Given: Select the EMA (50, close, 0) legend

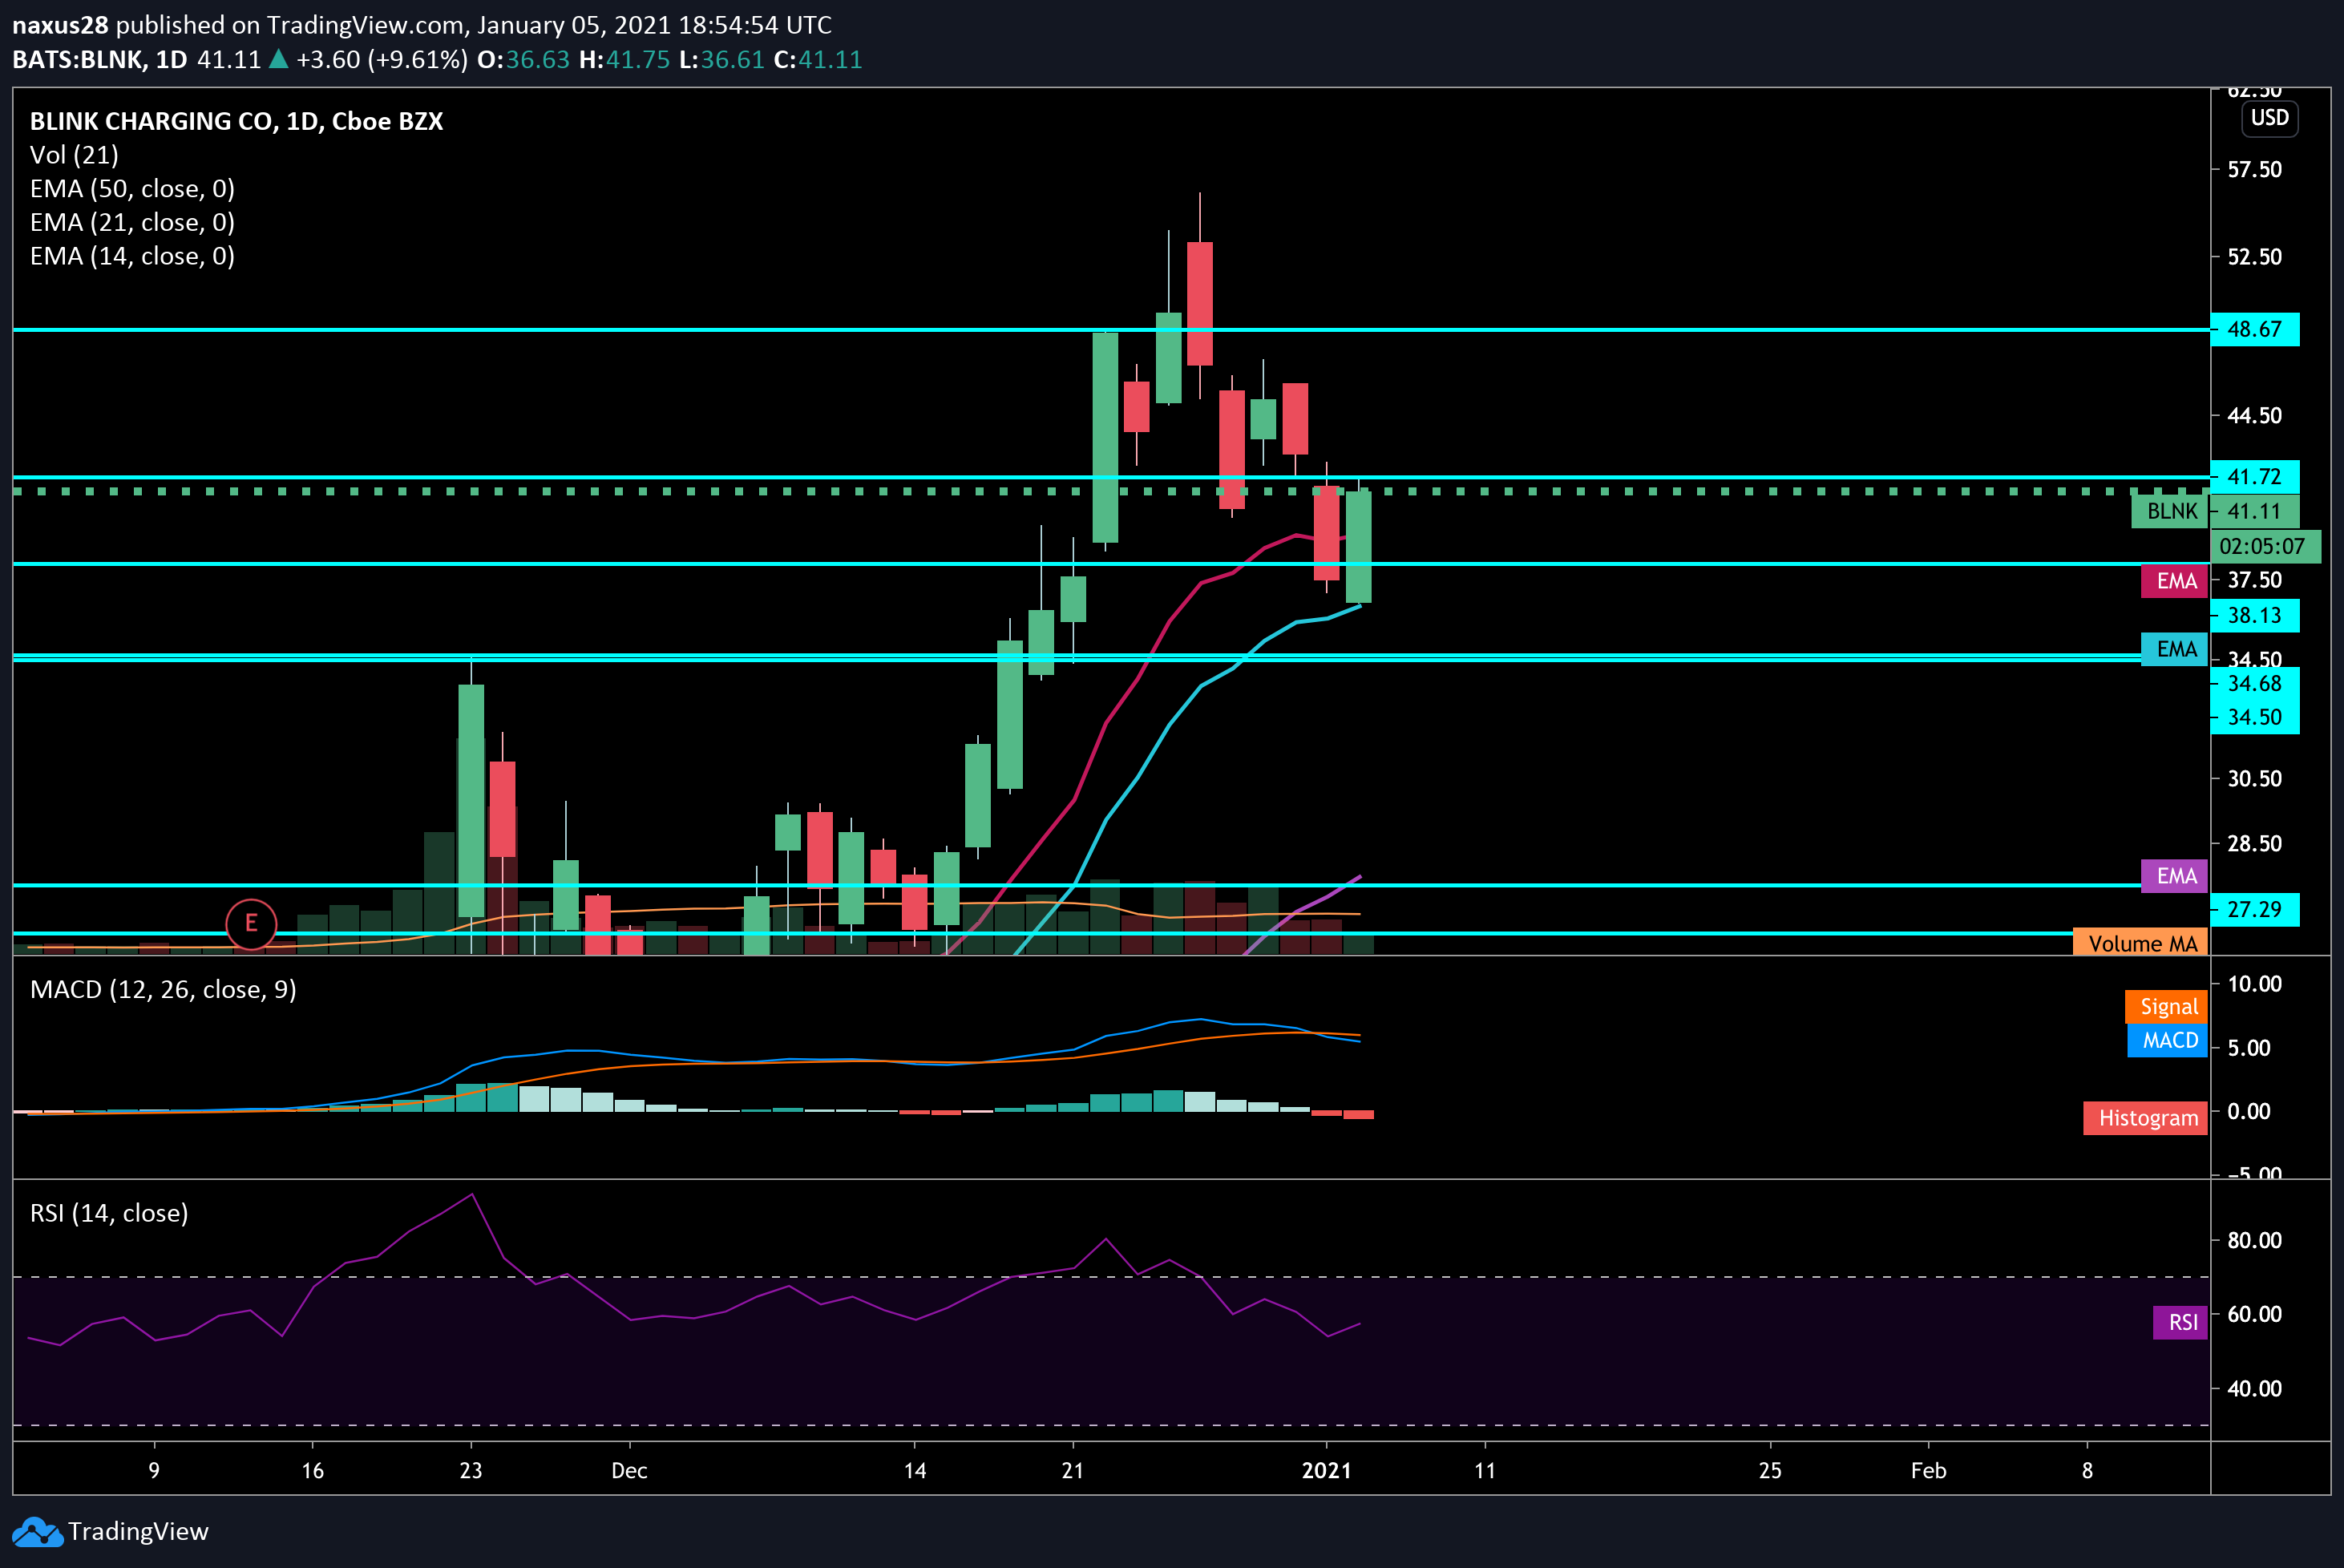Looking at the screenshot, I should (x=132, y=189).
